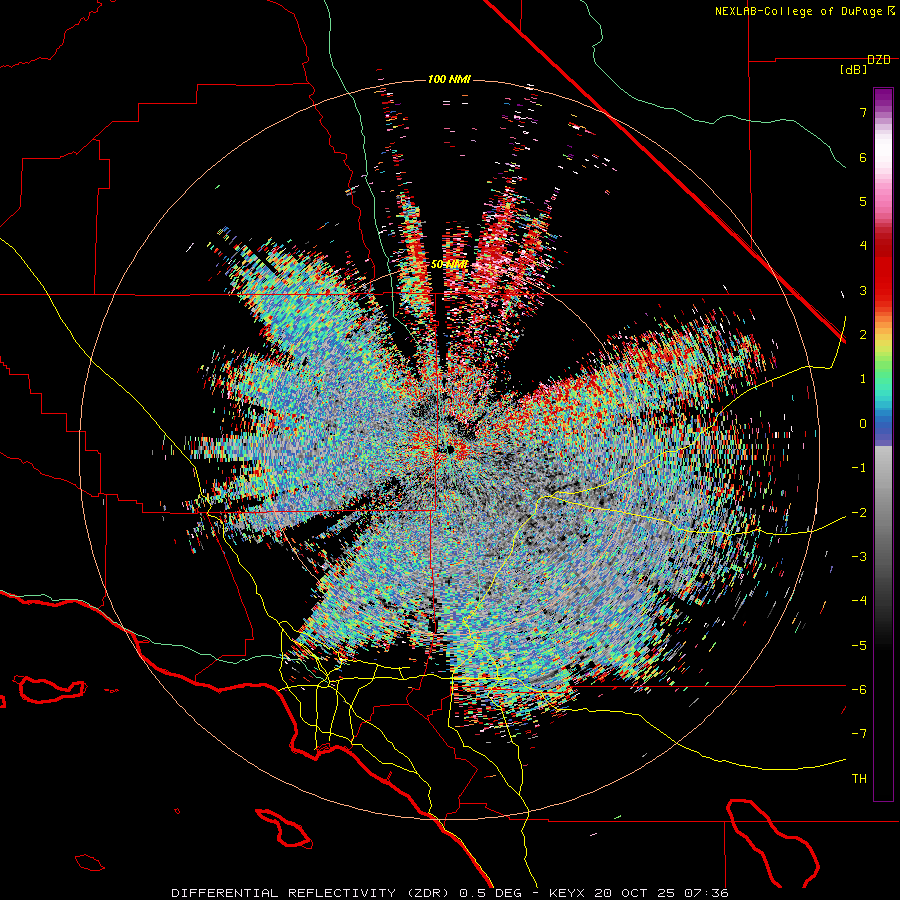Image resolution: width=900 pixels, height=900 pixels.
Task: Click the 6 value on the dB scale
Action: (863, 157)
